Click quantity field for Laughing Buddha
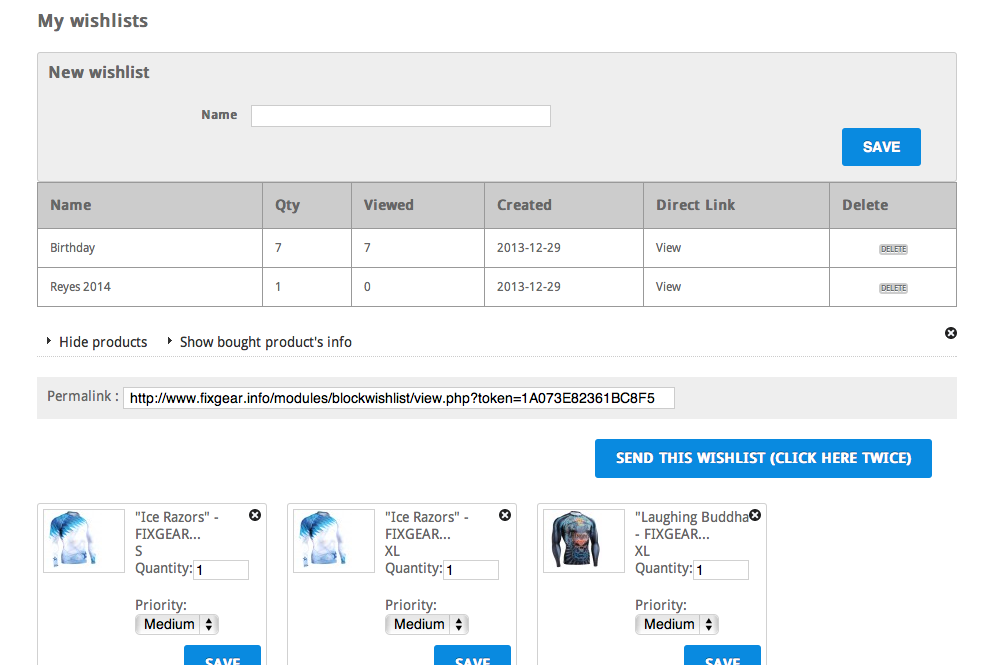The width and height of the screenshot is (988, 665). click(x=721, y=570)
